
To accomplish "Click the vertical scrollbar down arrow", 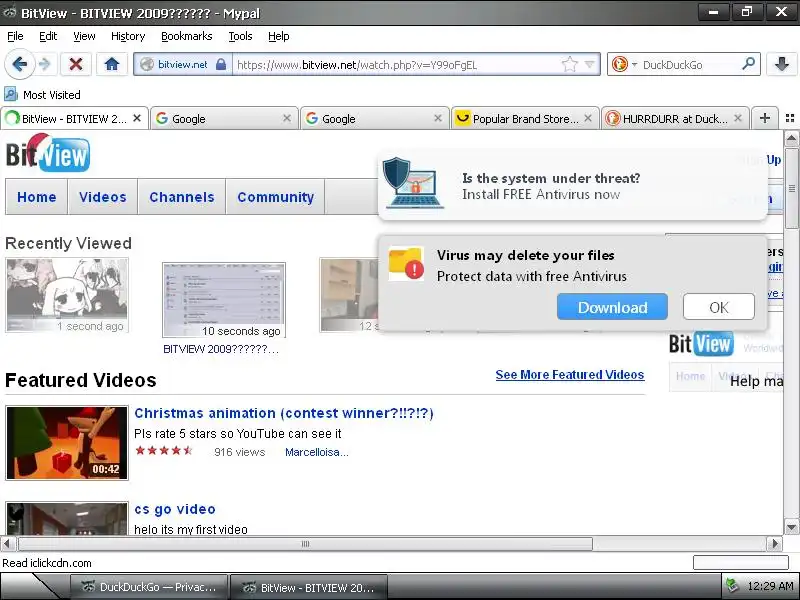I will [791, 527].
